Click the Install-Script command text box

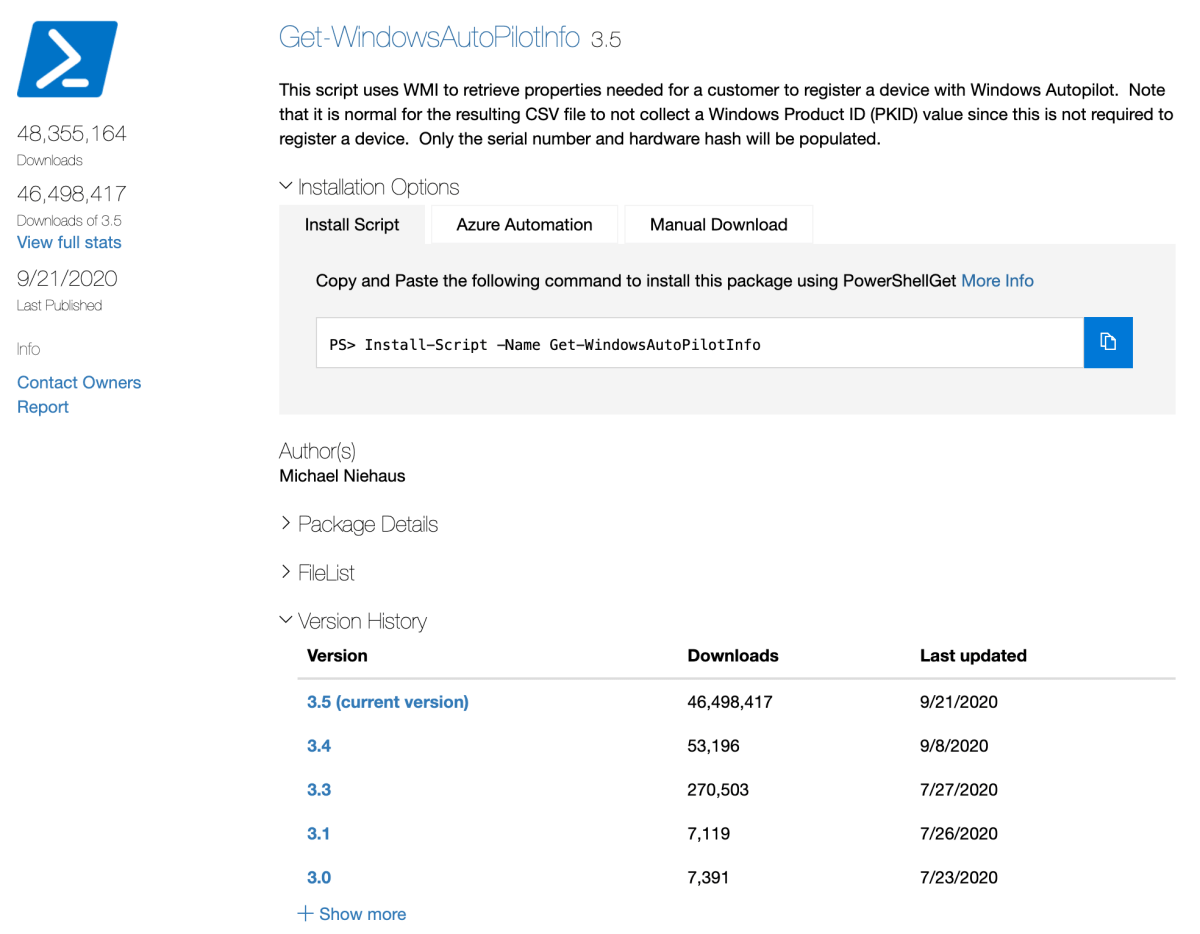(x=699, y=344)
